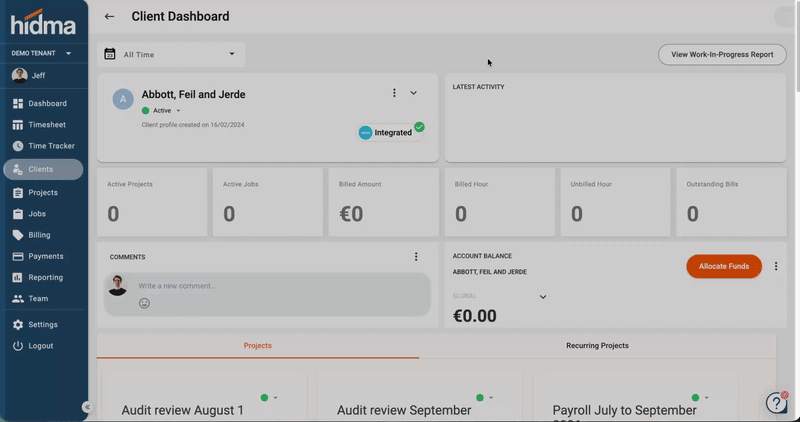Screen dimensions: 800x422
Task: Click the €0.00 account balance value
Action: [474, 316]
